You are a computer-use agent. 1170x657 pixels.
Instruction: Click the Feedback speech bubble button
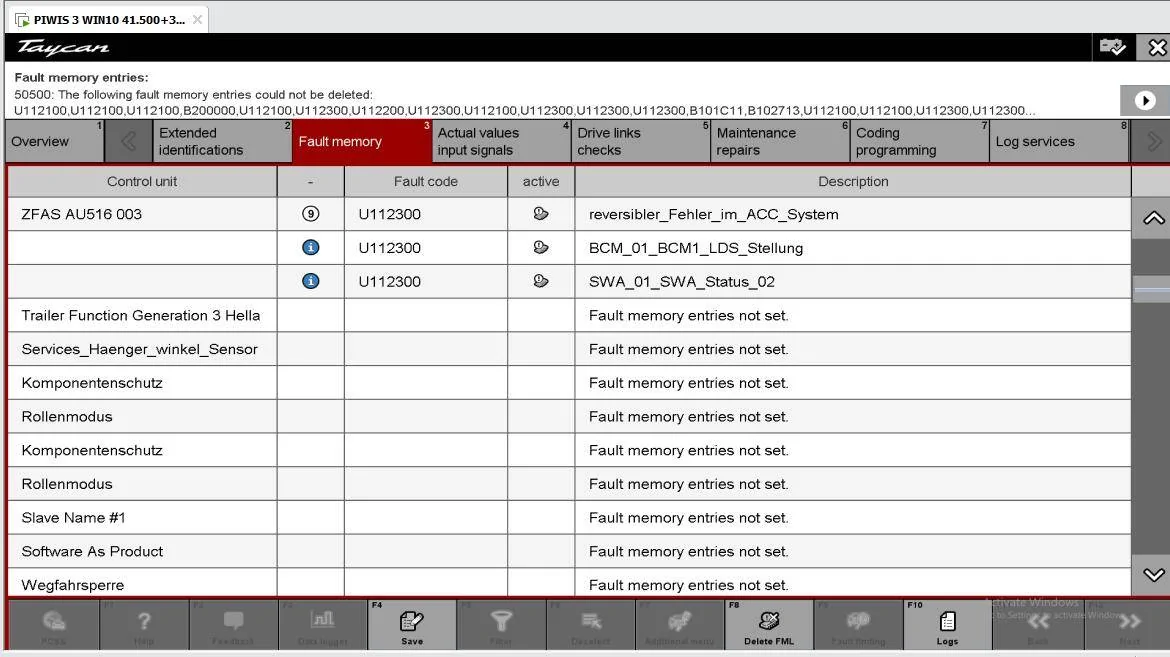point(233,625)
